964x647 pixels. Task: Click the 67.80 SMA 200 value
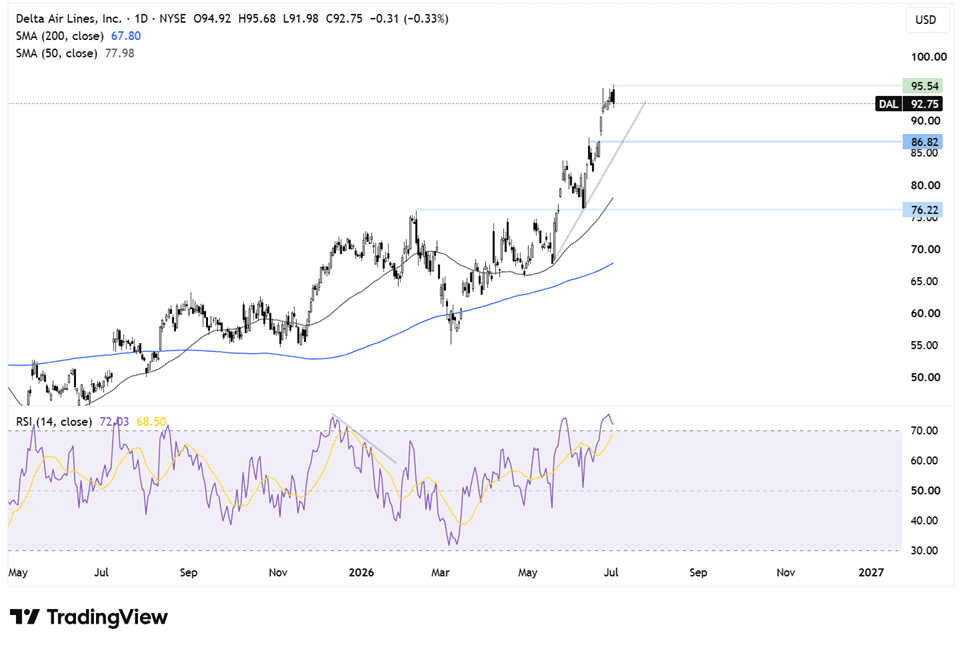126,36
